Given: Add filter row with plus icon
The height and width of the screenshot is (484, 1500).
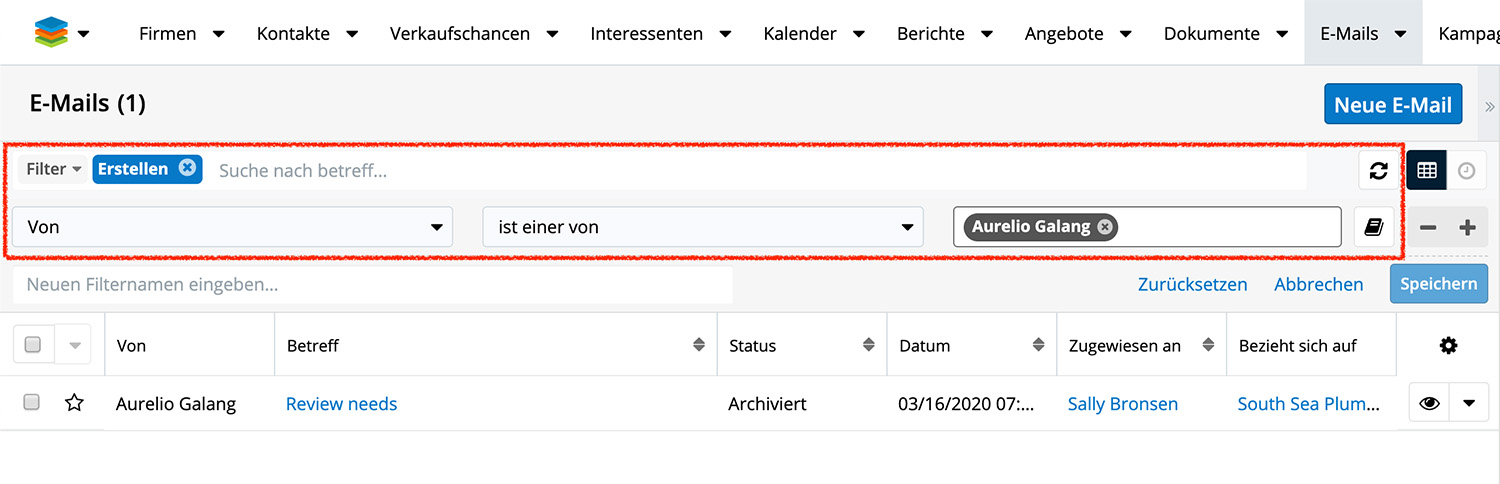Looking at the screenshot, I should (x=1467, y=228).
